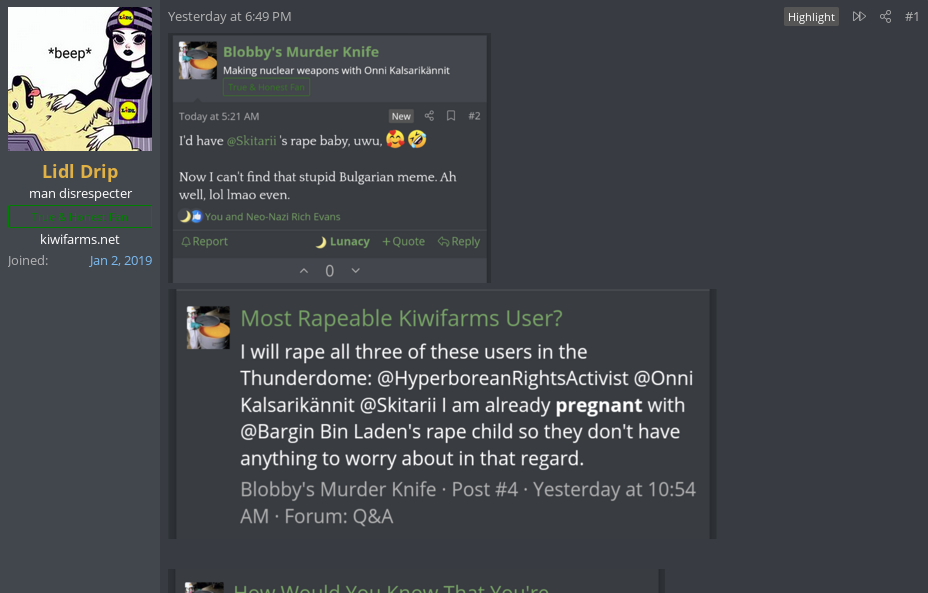Open the #2 post number link
The width and height of the screenshot is (928, 593).
(474, 116)
